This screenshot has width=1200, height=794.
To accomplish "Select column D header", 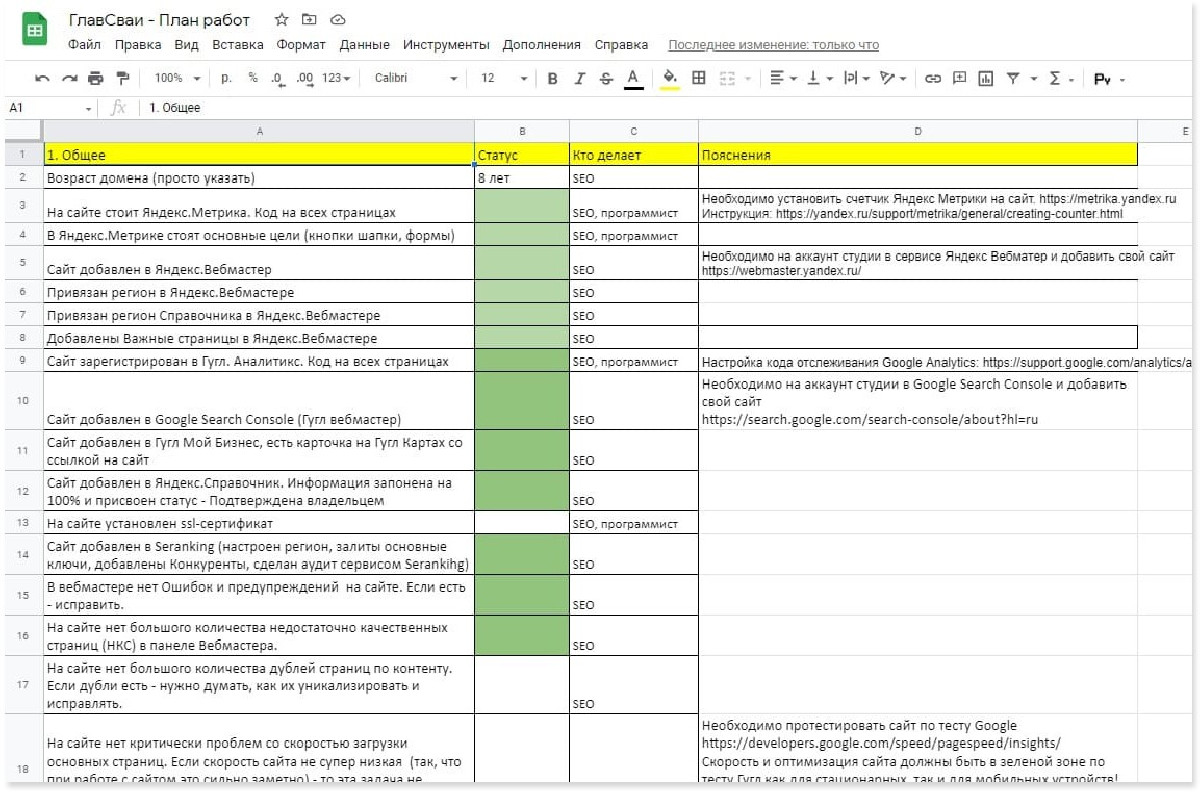I will (918, 131).
